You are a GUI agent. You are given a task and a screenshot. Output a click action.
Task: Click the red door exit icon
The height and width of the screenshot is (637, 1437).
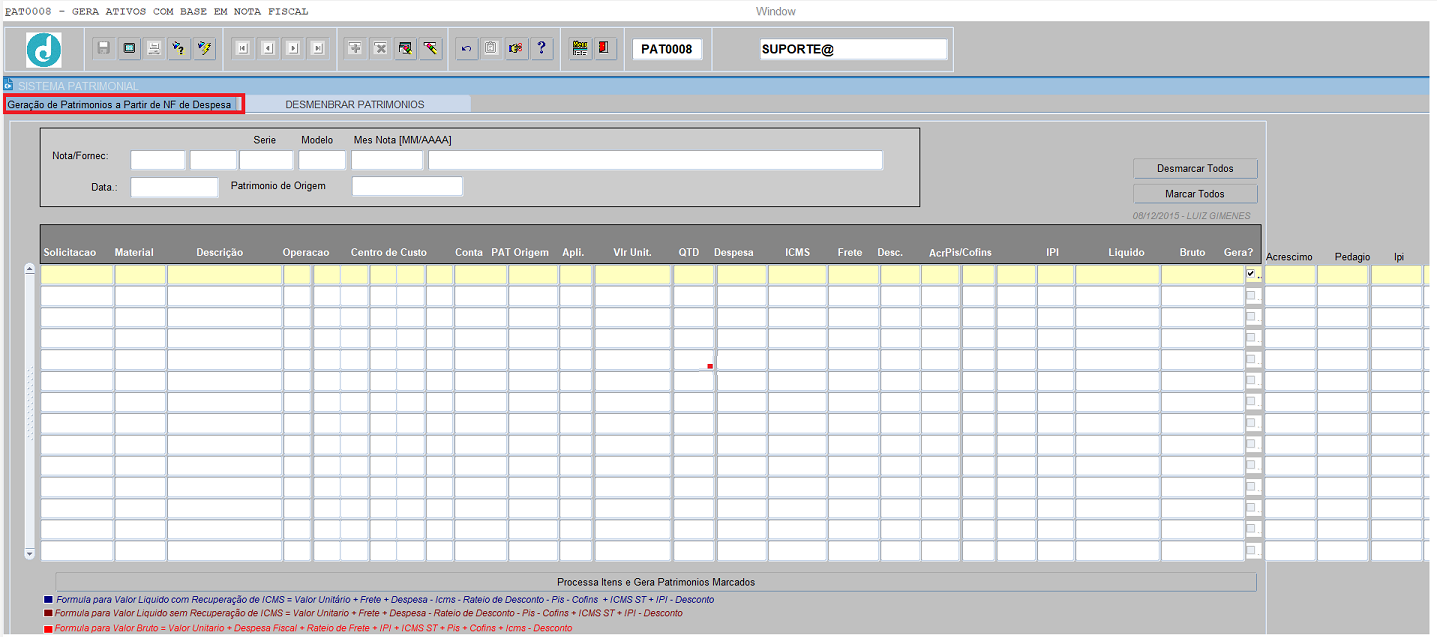[x=605, y=48]
